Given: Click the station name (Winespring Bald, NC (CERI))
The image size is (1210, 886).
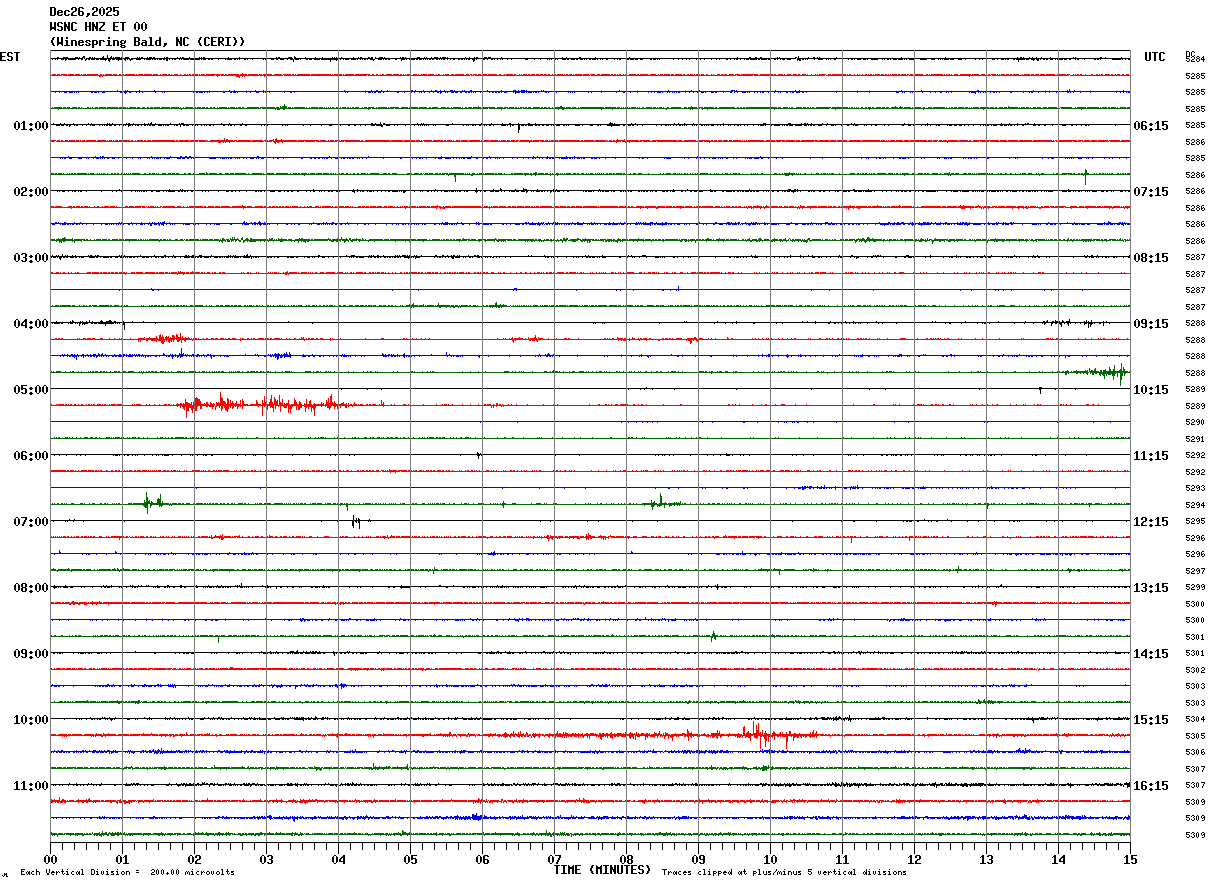Looking at the screenshot, I should 147,42.
